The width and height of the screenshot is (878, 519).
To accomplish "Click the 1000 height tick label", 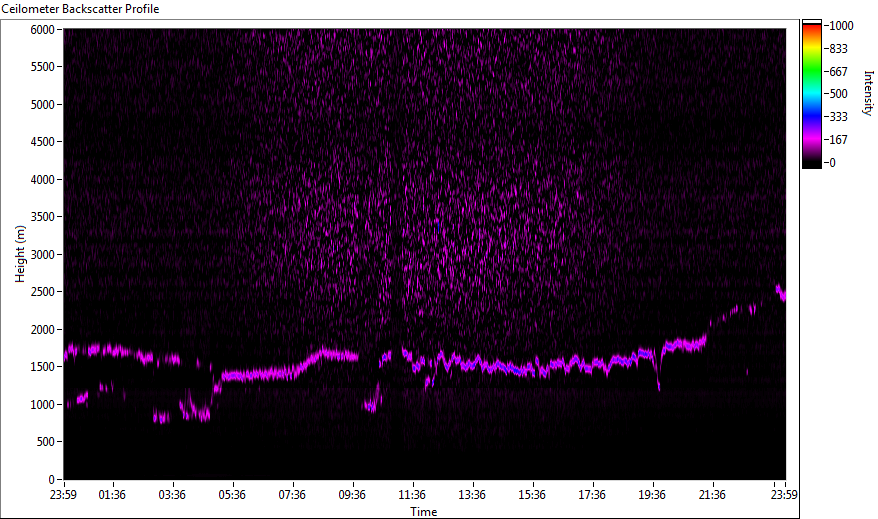I will click(43, 405).
